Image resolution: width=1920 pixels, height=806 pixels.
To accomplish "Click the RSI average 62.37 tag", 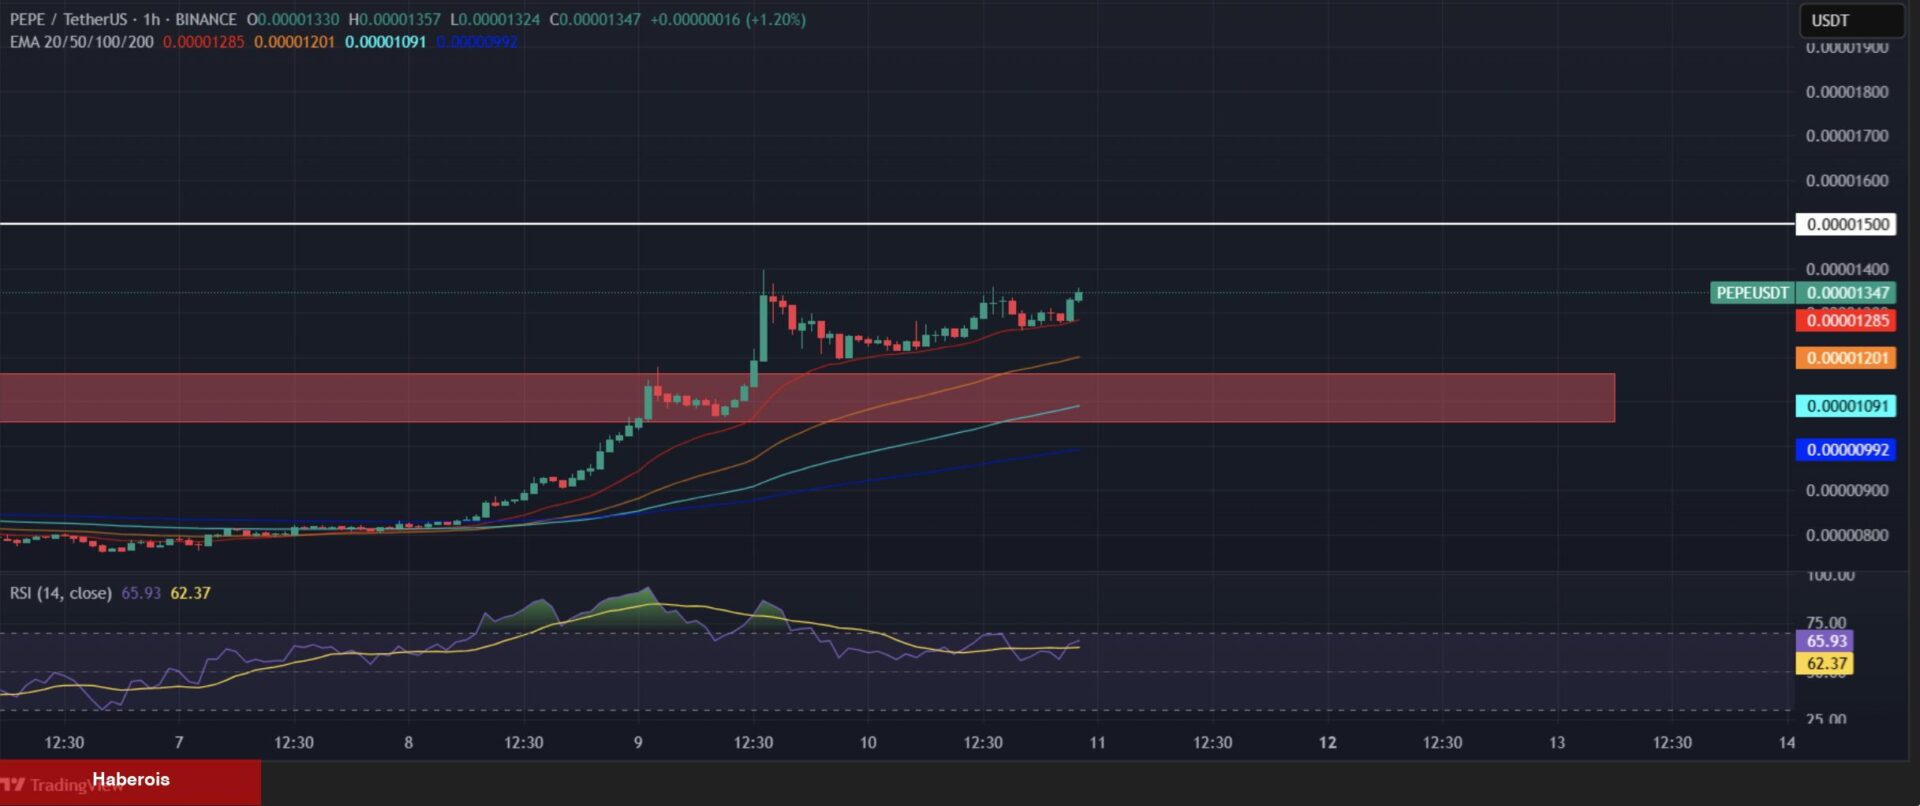I will (x=1825, y=663).
